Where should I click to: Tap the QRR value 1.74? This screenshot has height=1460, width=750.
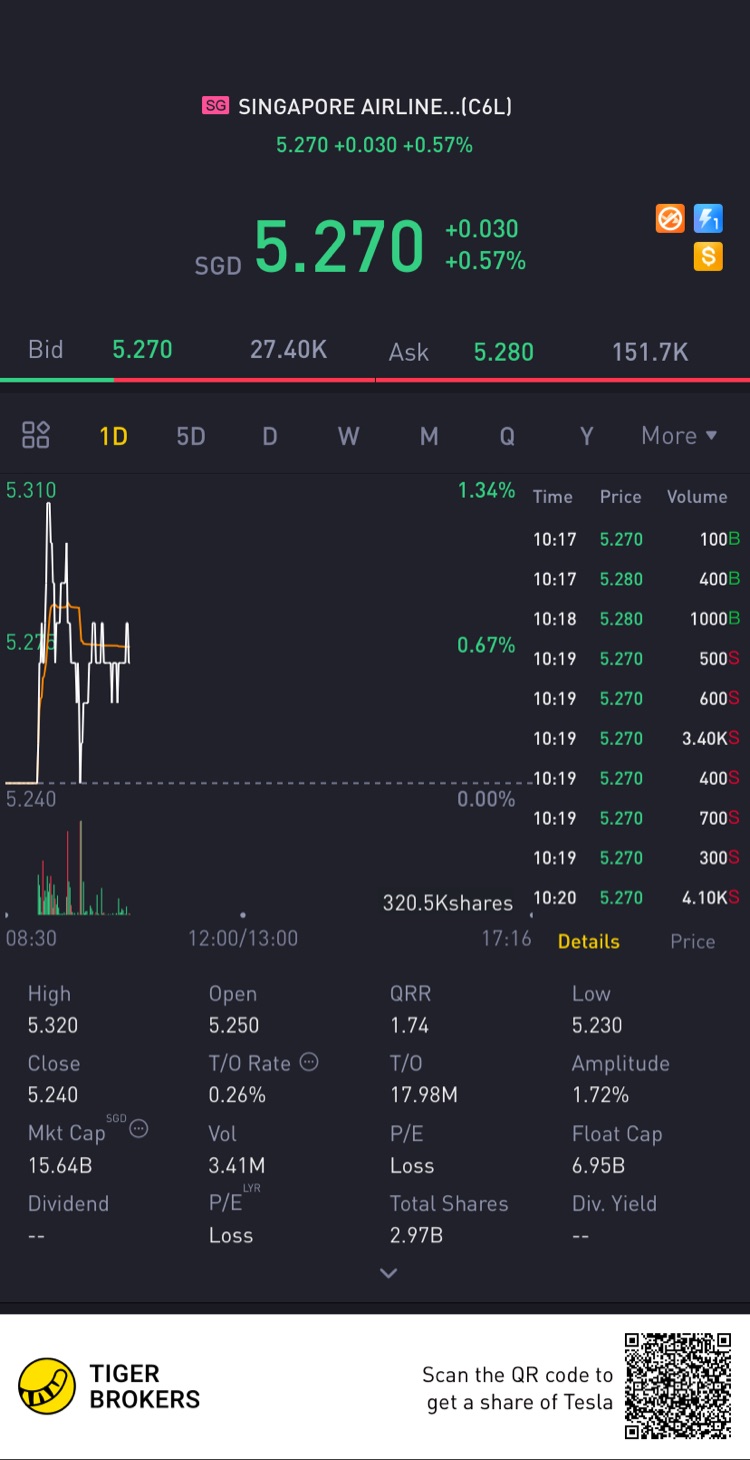pos(409,1026)
